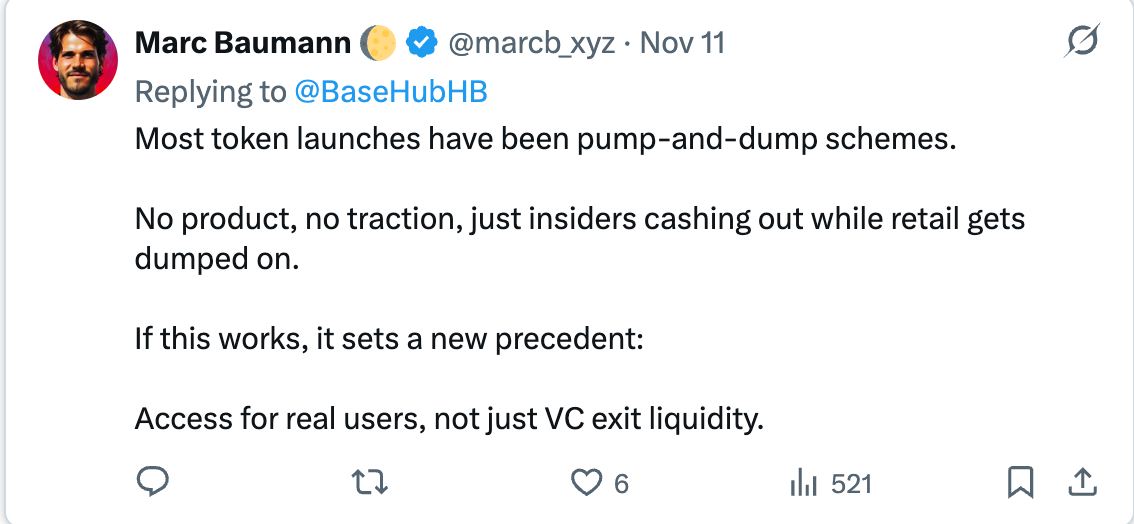
Task: Click the like count showing 6
Action: [621, 485]
